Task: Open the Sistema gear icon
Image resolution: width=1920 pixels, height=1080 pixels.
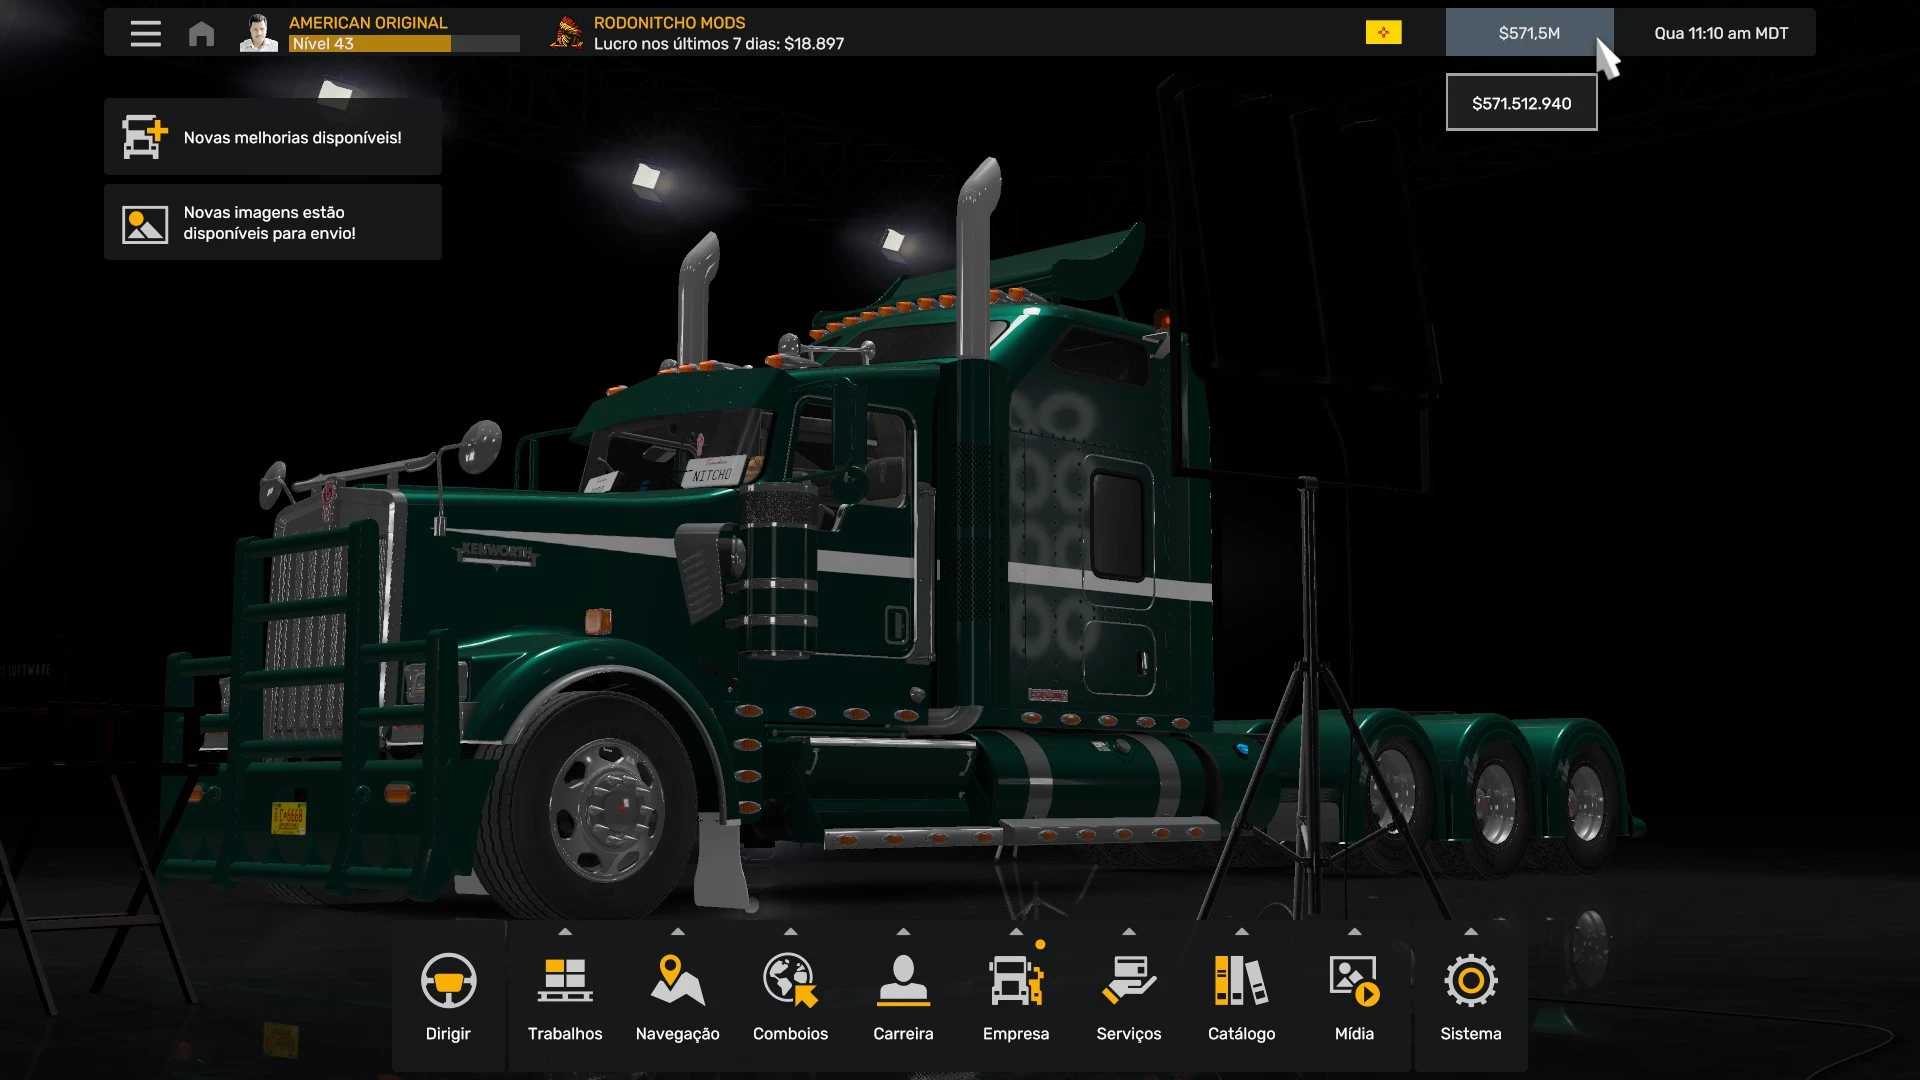Action: click(x=1470, y=981)
